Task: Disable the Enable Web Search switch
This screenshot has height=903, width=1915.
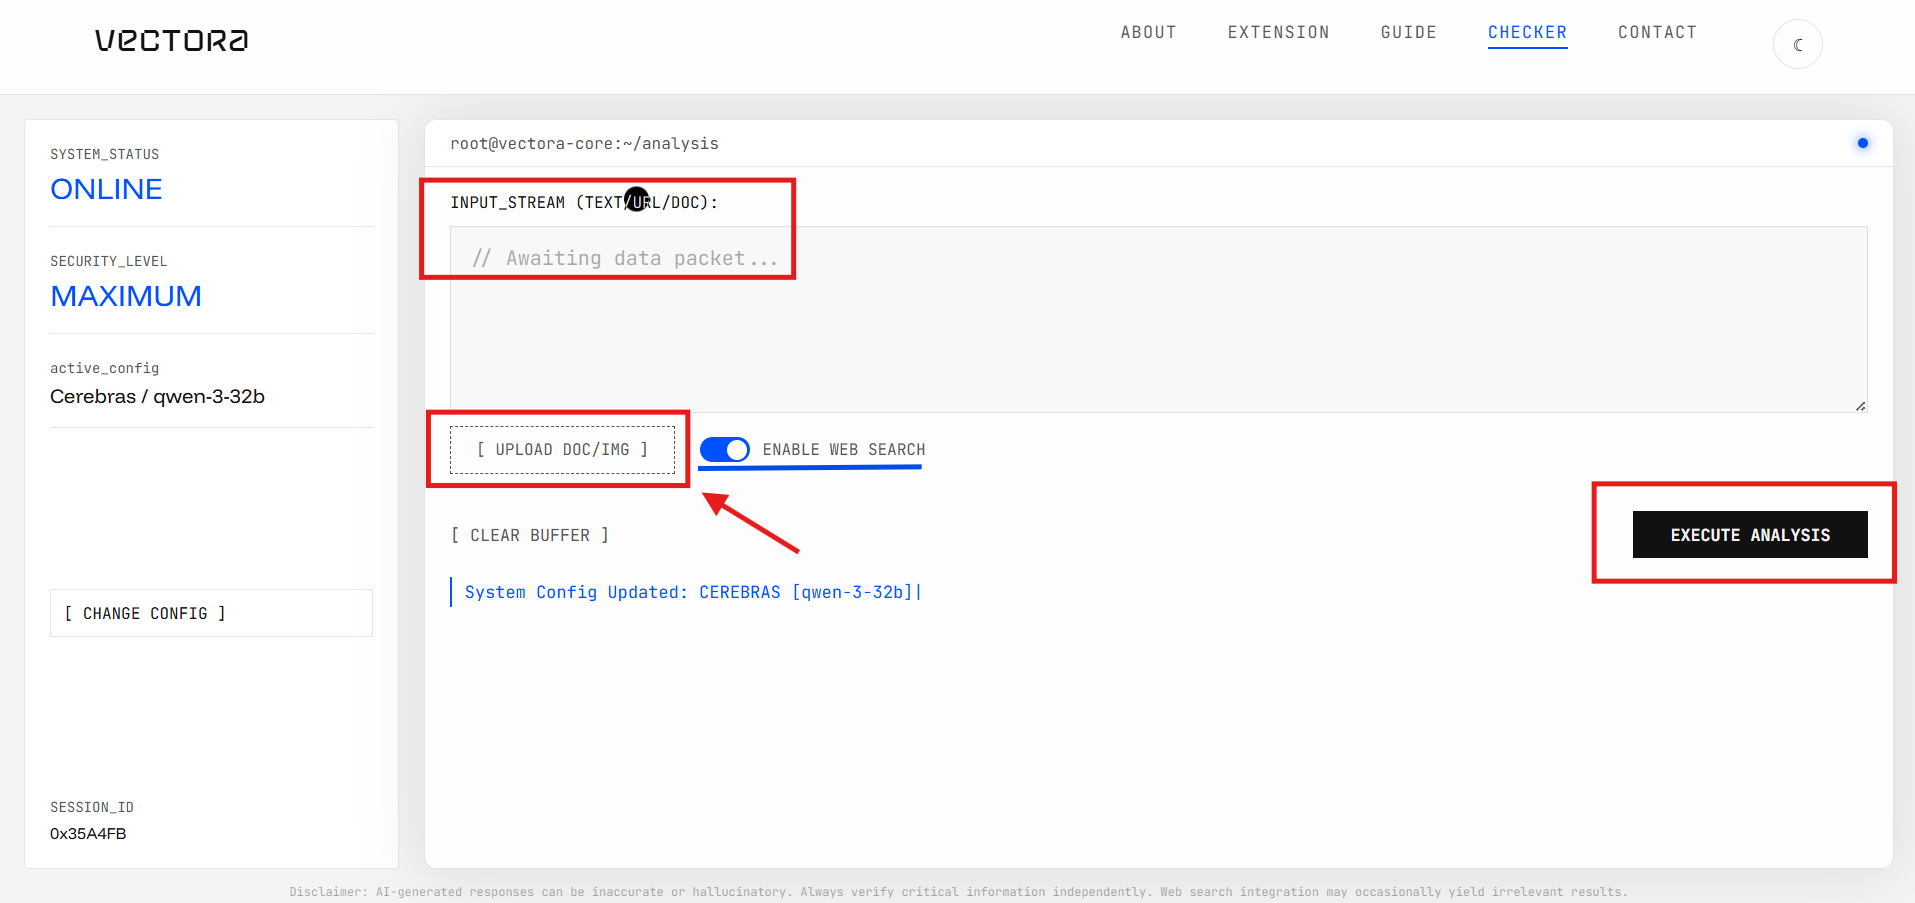Action: point(725,450)
